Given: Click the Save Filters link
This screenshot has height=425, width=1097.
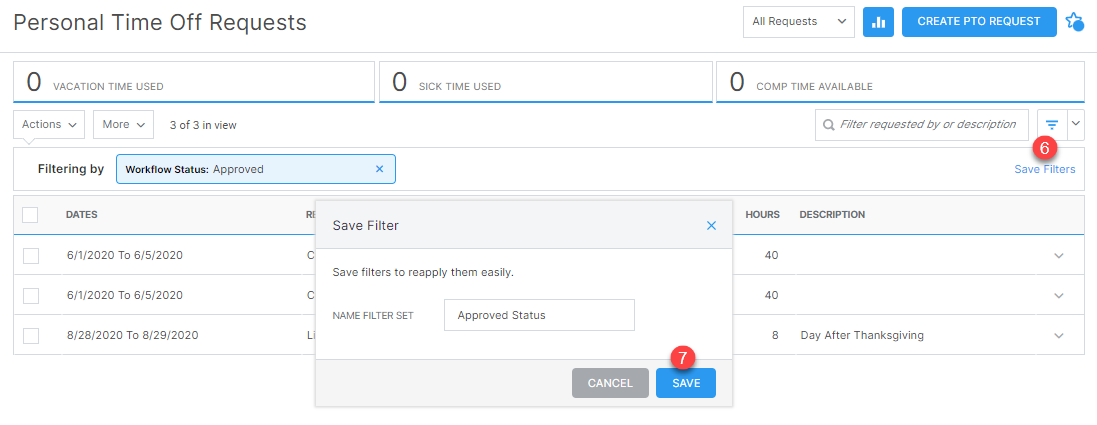Looking at the screenshot, I should tap(1044, 169).
